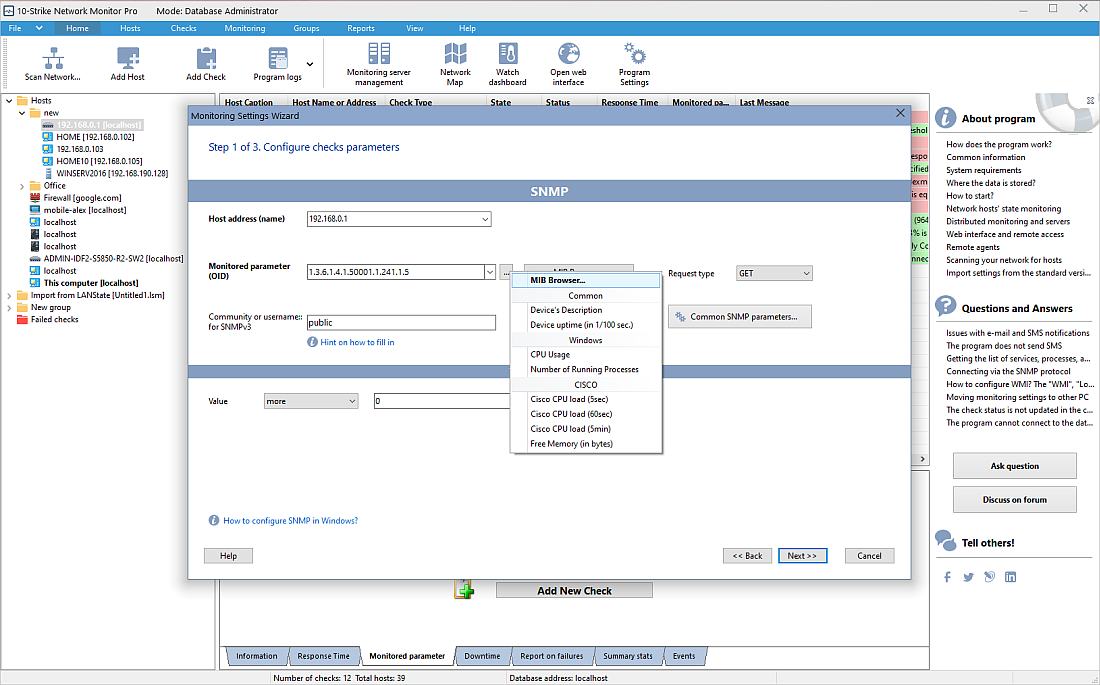Expand the Office folder node
The width and height of the screenshot is (1100, 685).
tap(22, 186)
